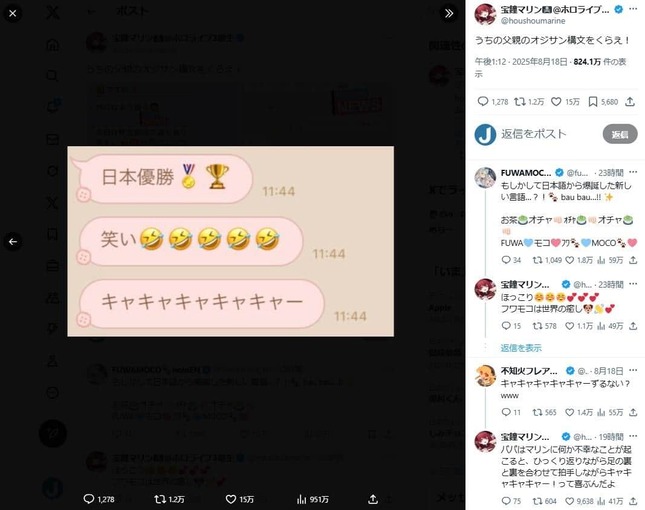Viewport: 645px width, 510px height.
Task: Like the main post heart icon
Action: 556,102
